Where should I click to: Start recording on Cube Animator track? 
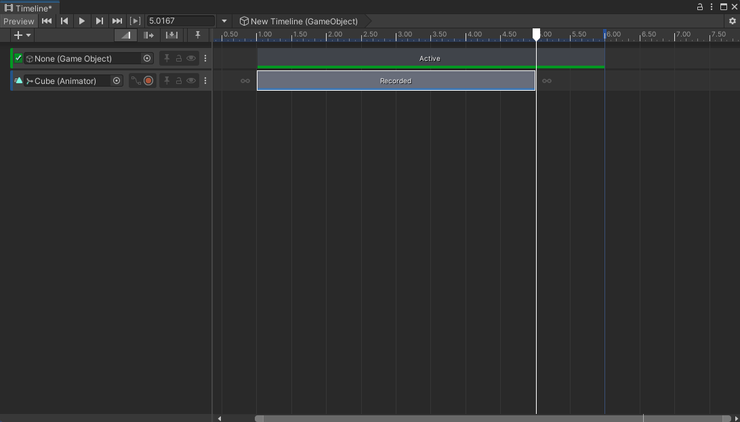tap(149, 81)
